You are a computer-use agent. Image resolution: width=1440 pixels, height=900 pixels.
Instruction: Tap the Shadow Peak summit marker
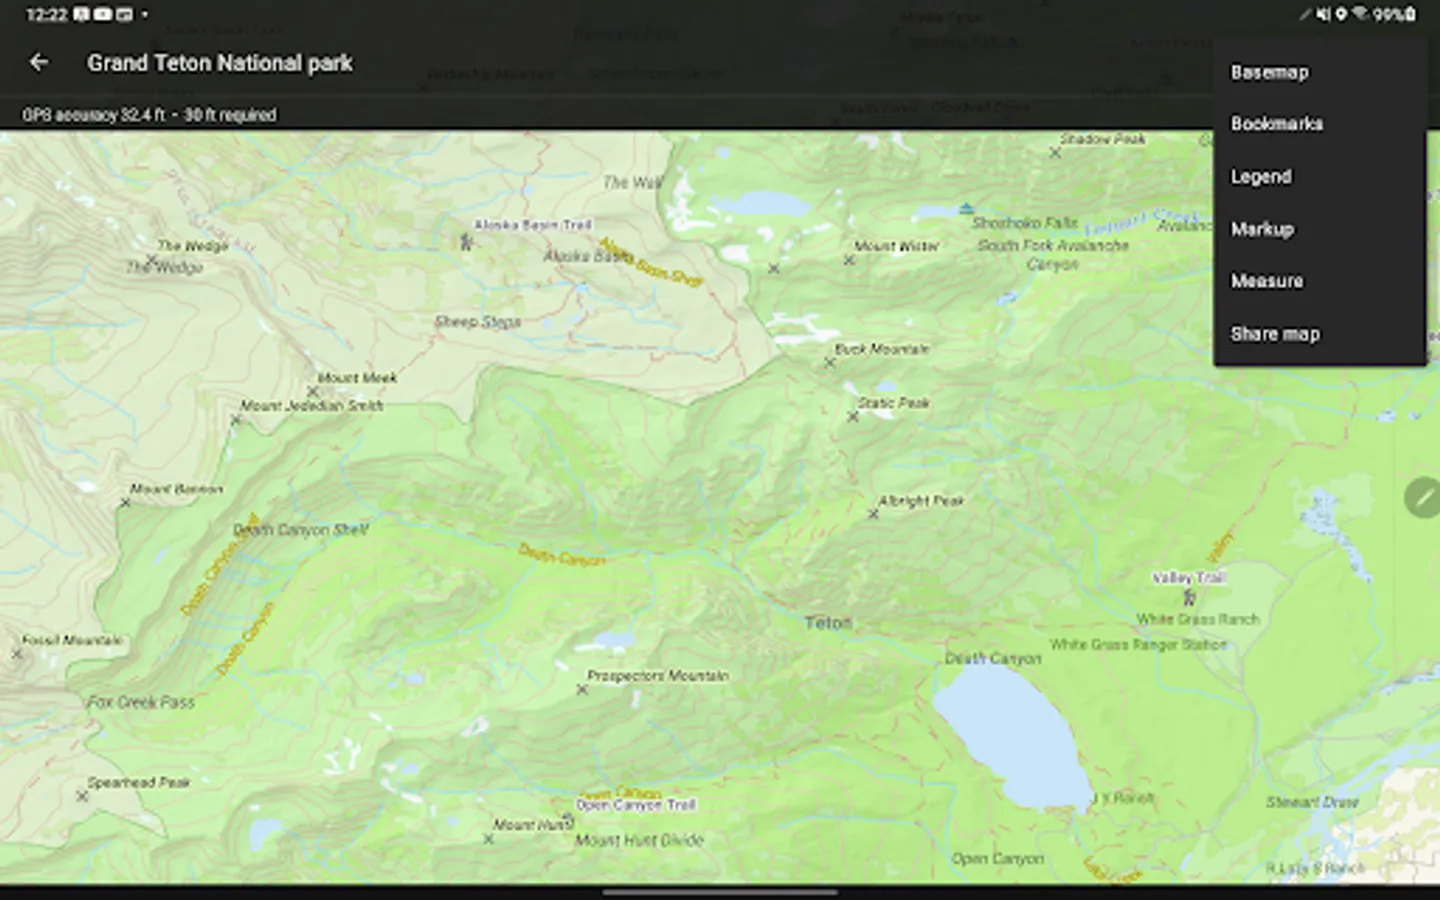tap(1055, 153)
